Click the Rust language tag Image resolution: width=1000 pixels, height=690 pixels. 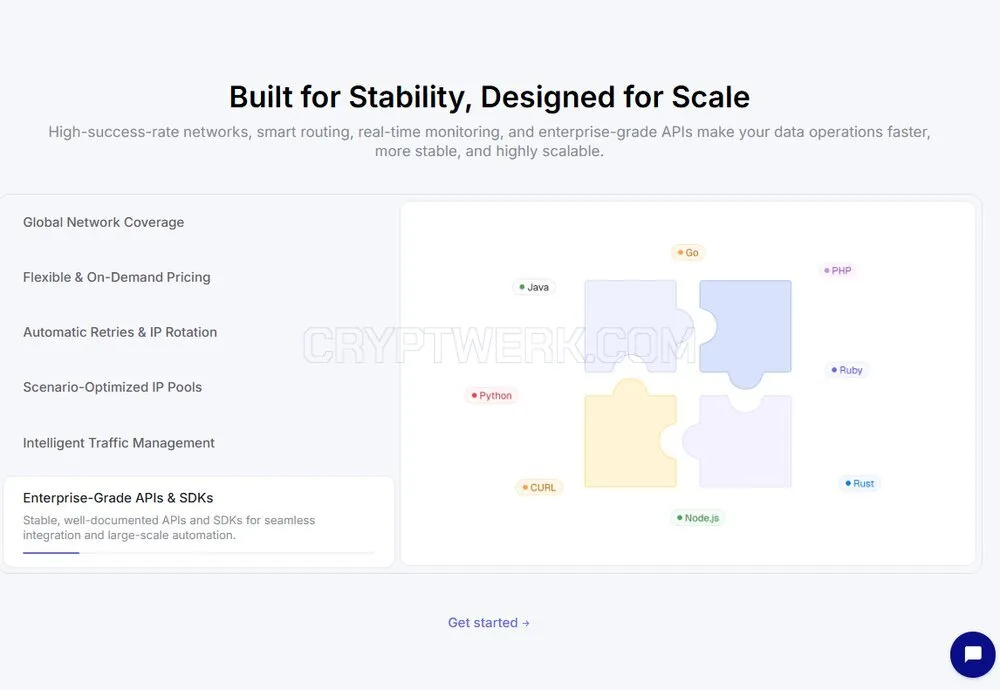[x=859, y=483]
